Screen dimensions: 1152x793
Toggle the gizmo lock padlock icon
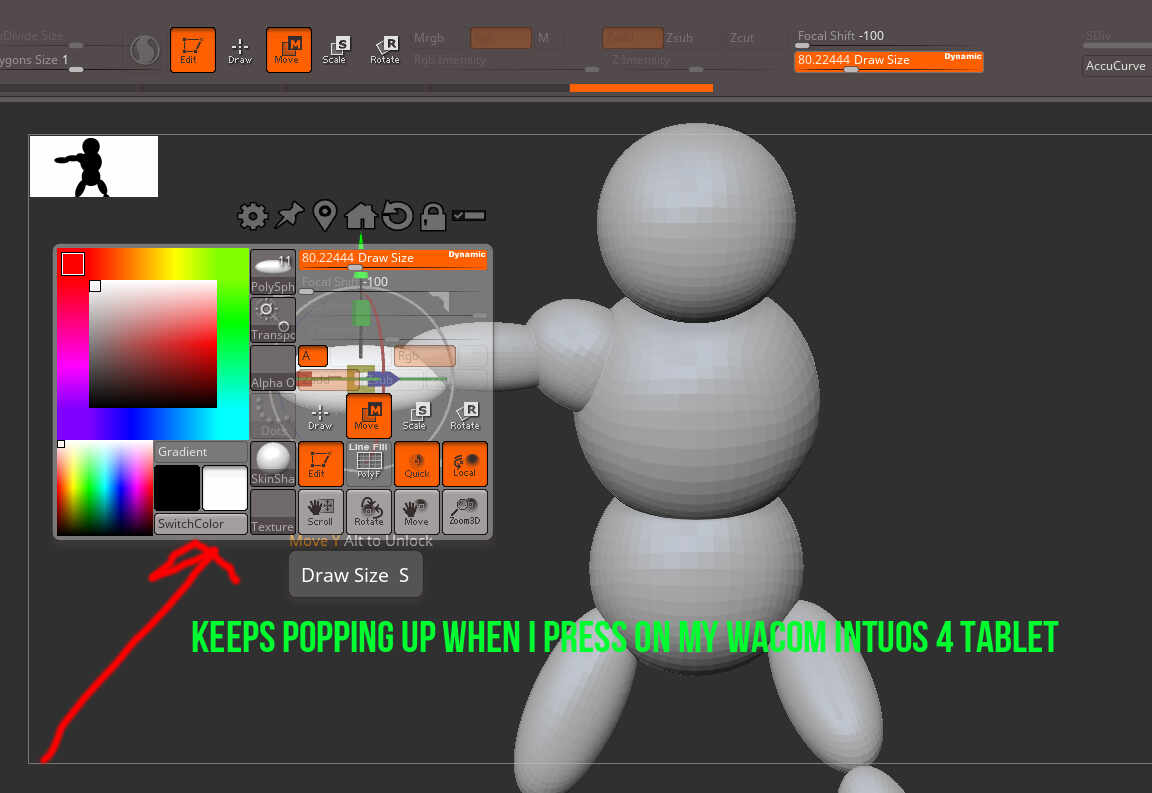coord(433,216)
